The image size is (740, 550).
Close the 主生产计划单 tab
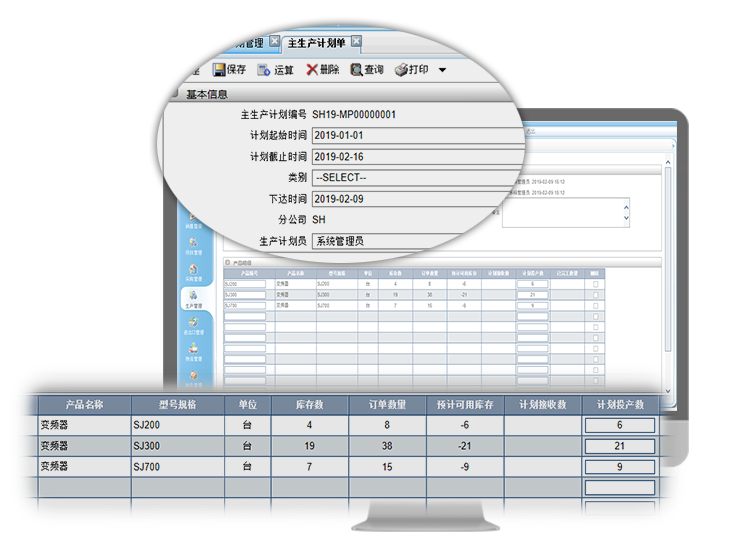point(356,43)
